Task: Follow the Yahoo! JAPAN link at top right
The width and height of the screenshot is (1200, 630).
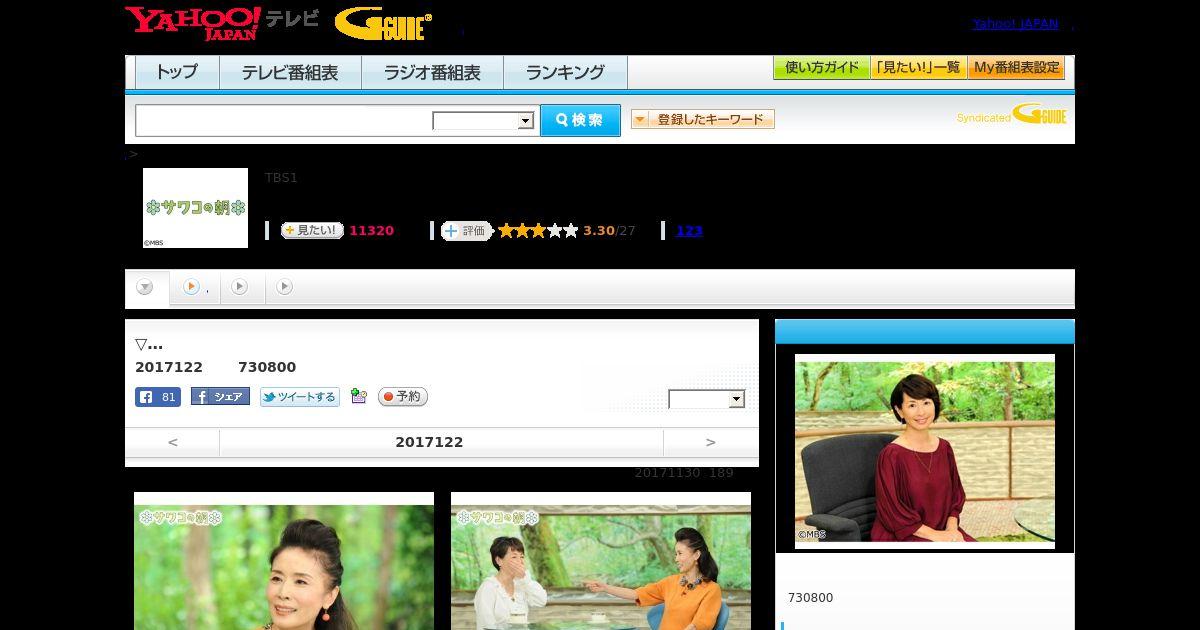Action: [x=1015, y=24]
